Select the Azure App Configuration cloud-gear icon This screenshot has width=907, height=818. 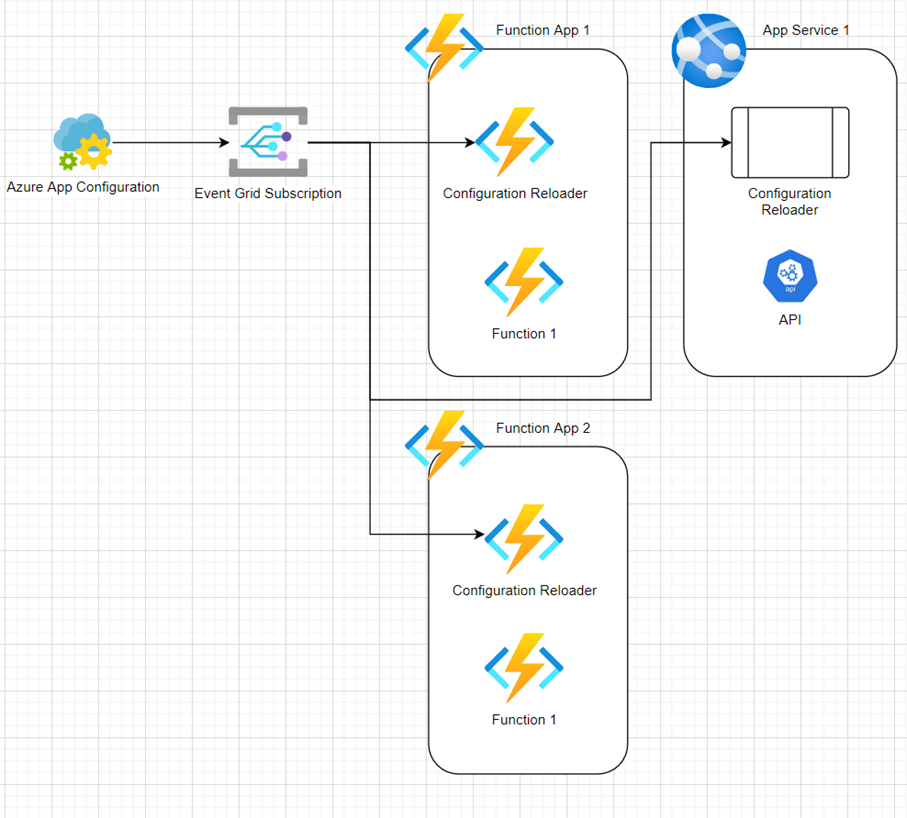83,142
